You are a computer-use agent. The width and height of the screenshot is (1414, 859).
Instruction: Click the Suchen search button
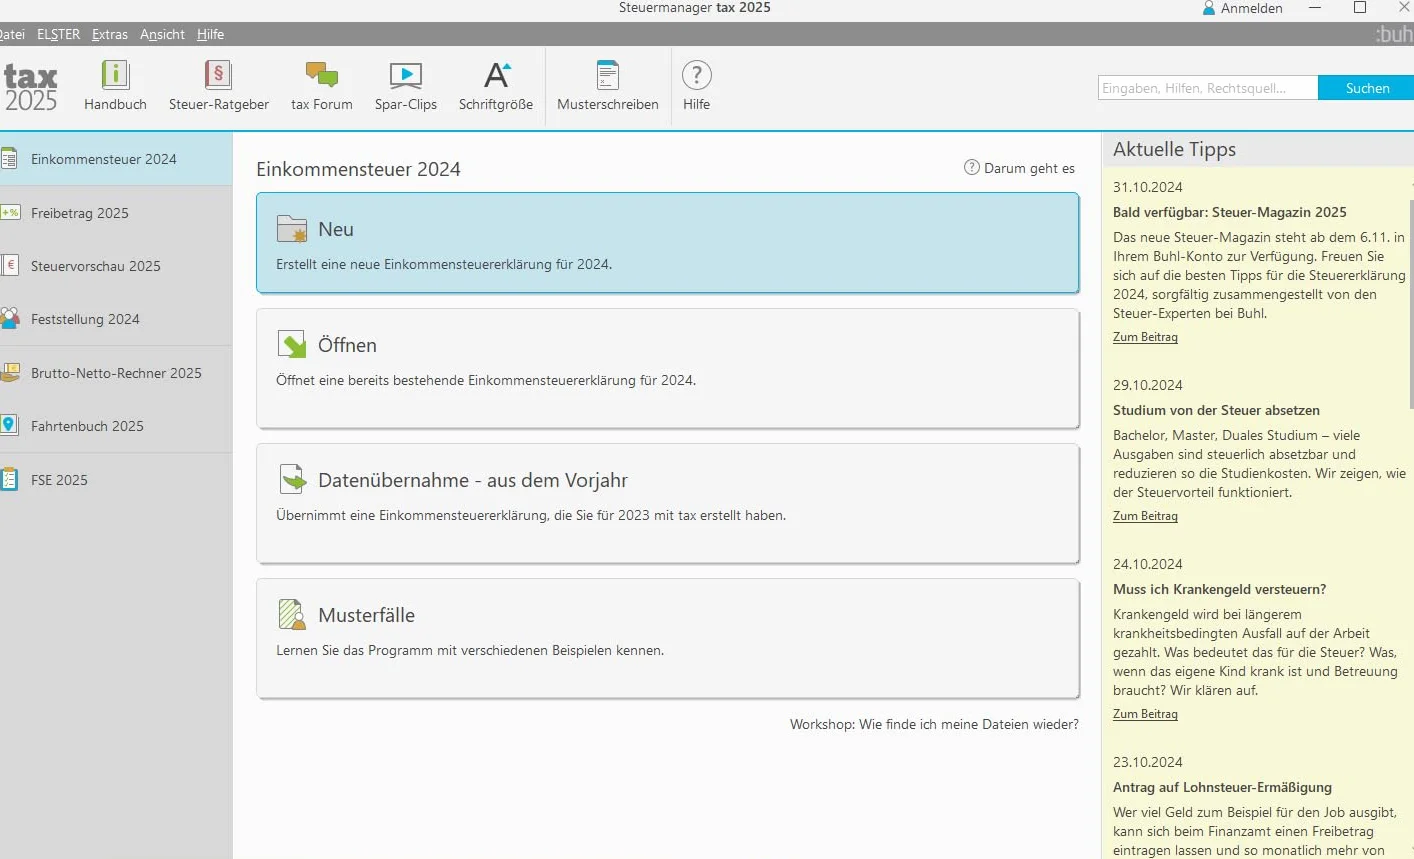[x=1367, y=88]
